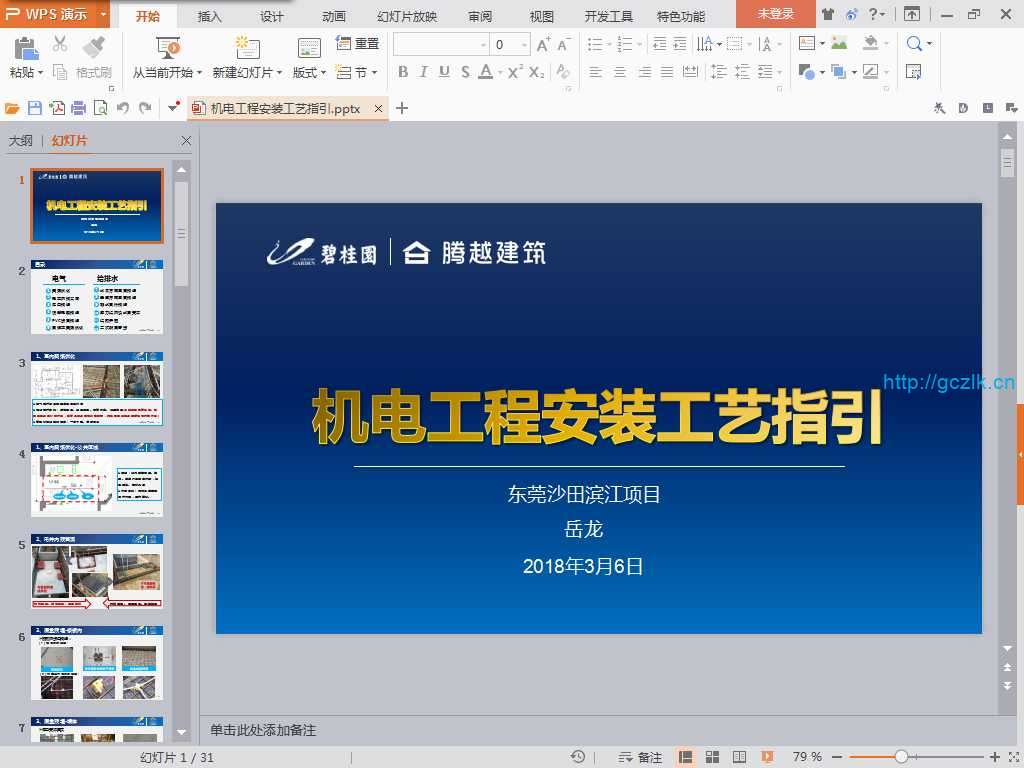The height and width of the screenshot is (768, 1024).
Task: Open the font size dropdown
Action: [x=524, y=45]
